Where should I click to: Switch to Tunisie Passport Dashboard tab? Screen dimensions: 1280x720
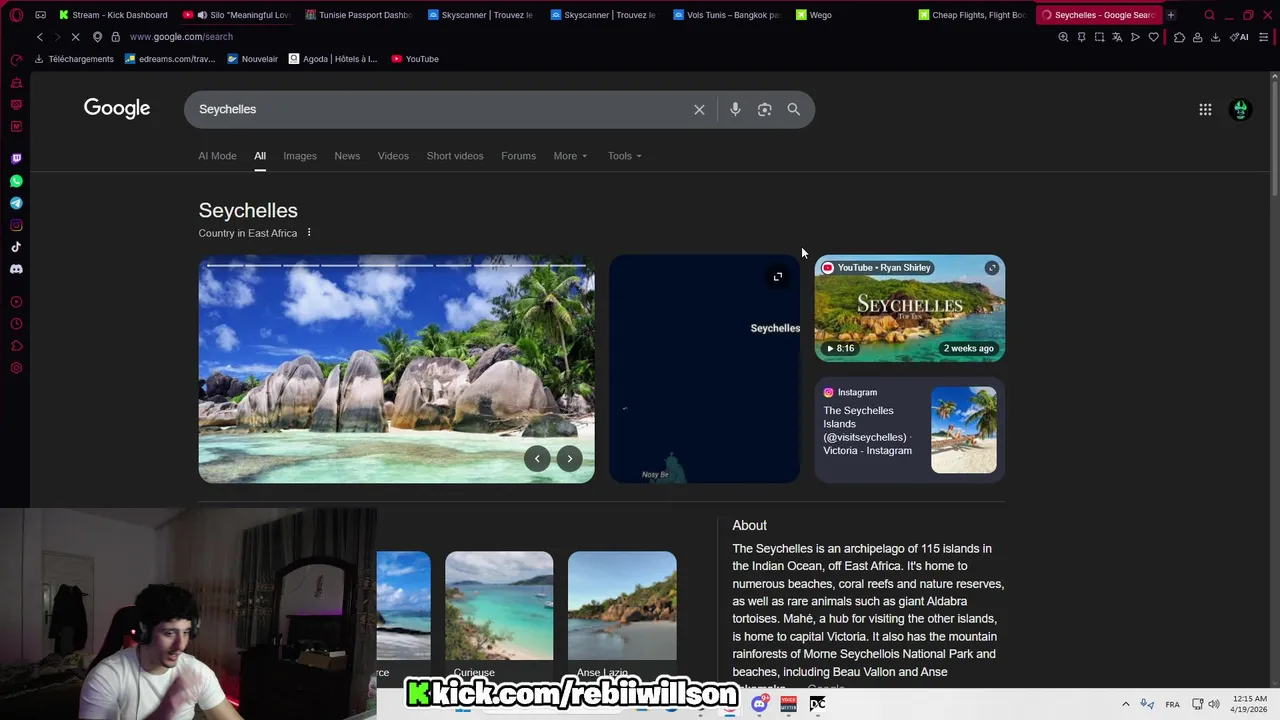pyautogui.click(x=358, y=15)
